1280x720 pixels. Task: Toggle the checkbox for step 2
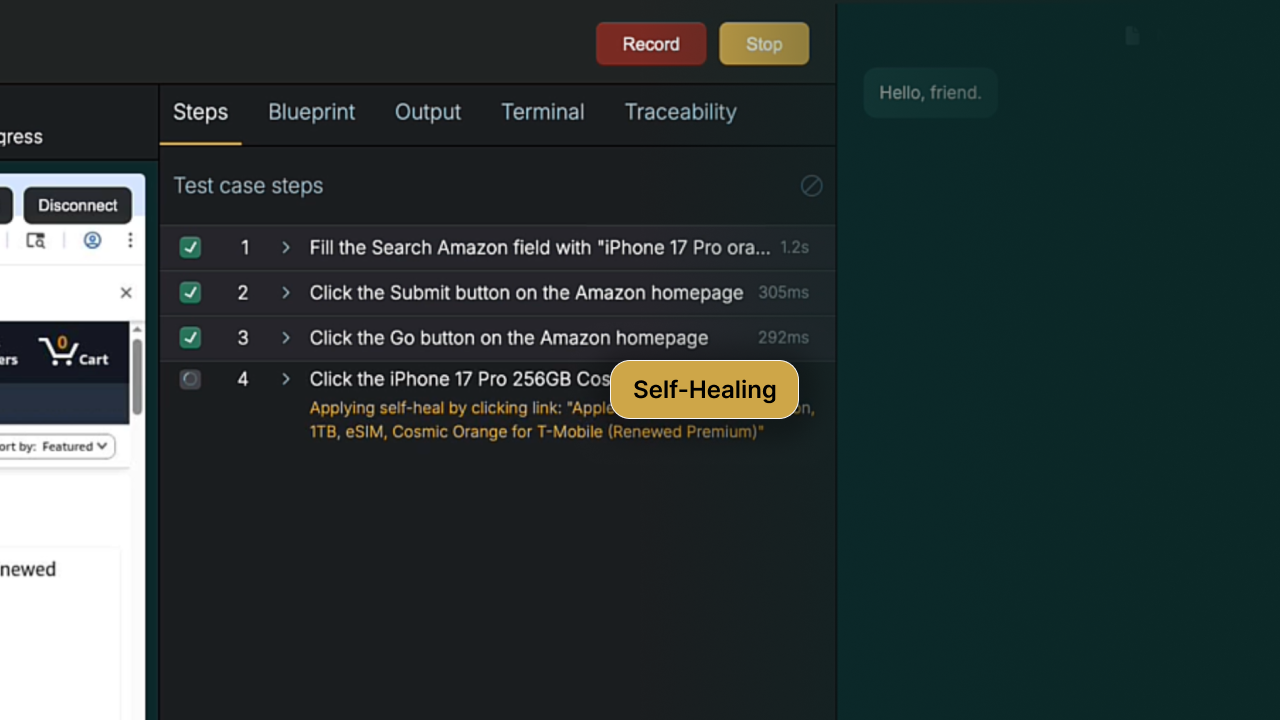190,293
